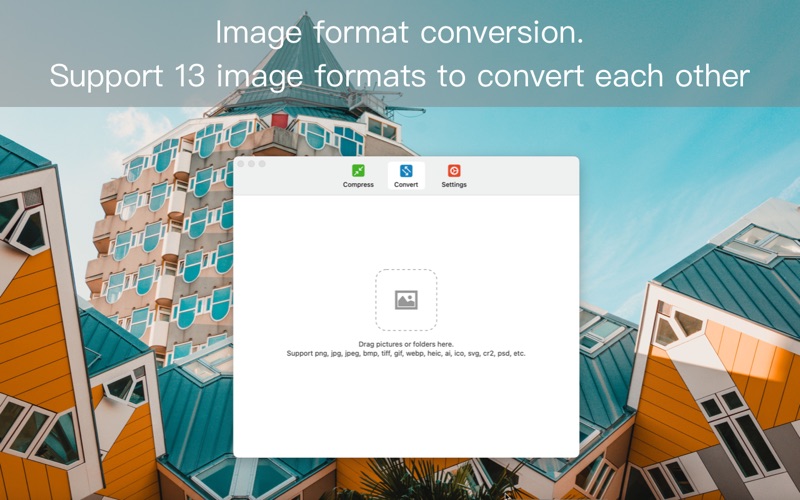Open the Settings tab
This screenshot has height=500, width=800.
pyautogui.click(x=454, y=176)
